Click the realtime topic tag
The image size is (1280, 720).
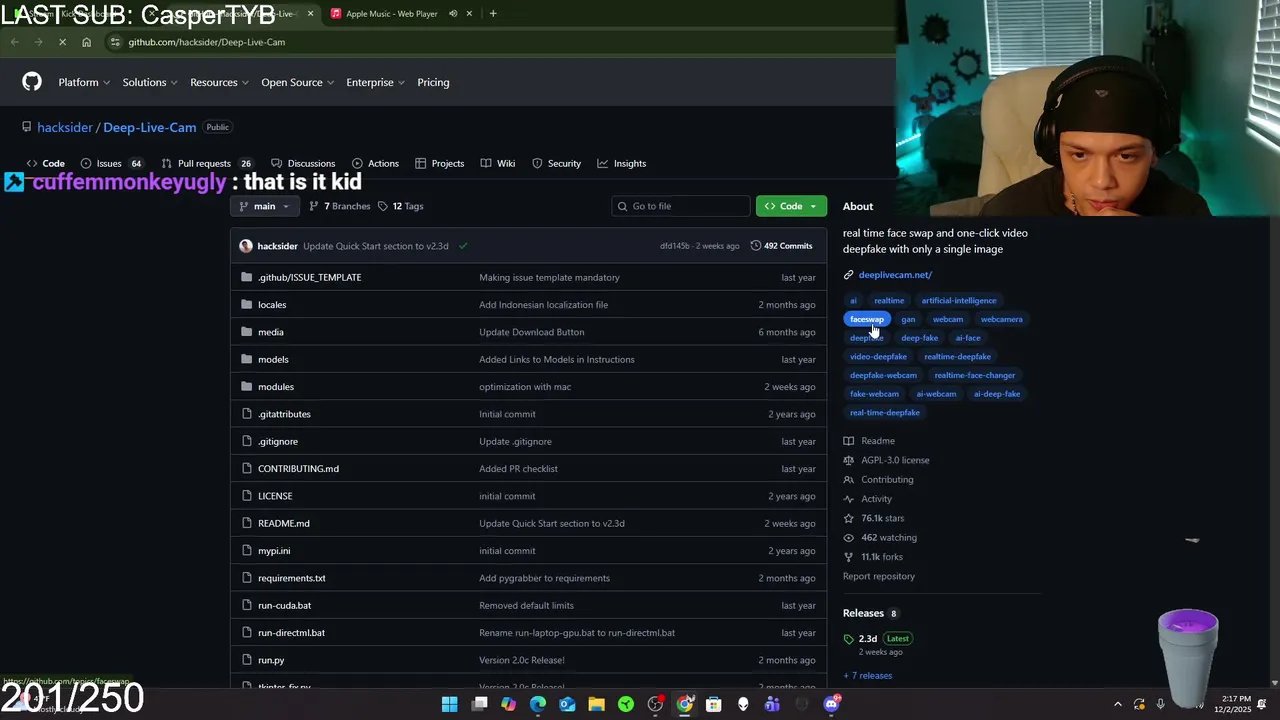click(x=889, y=300)
